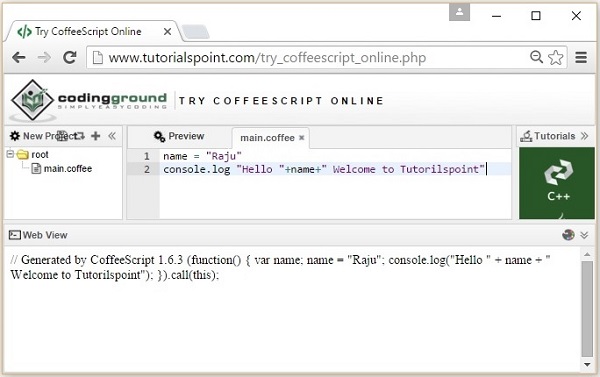The width and height of the screenshot is (600, 377).
Task: Click the Preview gears icon
Action: tap(159, 136)
